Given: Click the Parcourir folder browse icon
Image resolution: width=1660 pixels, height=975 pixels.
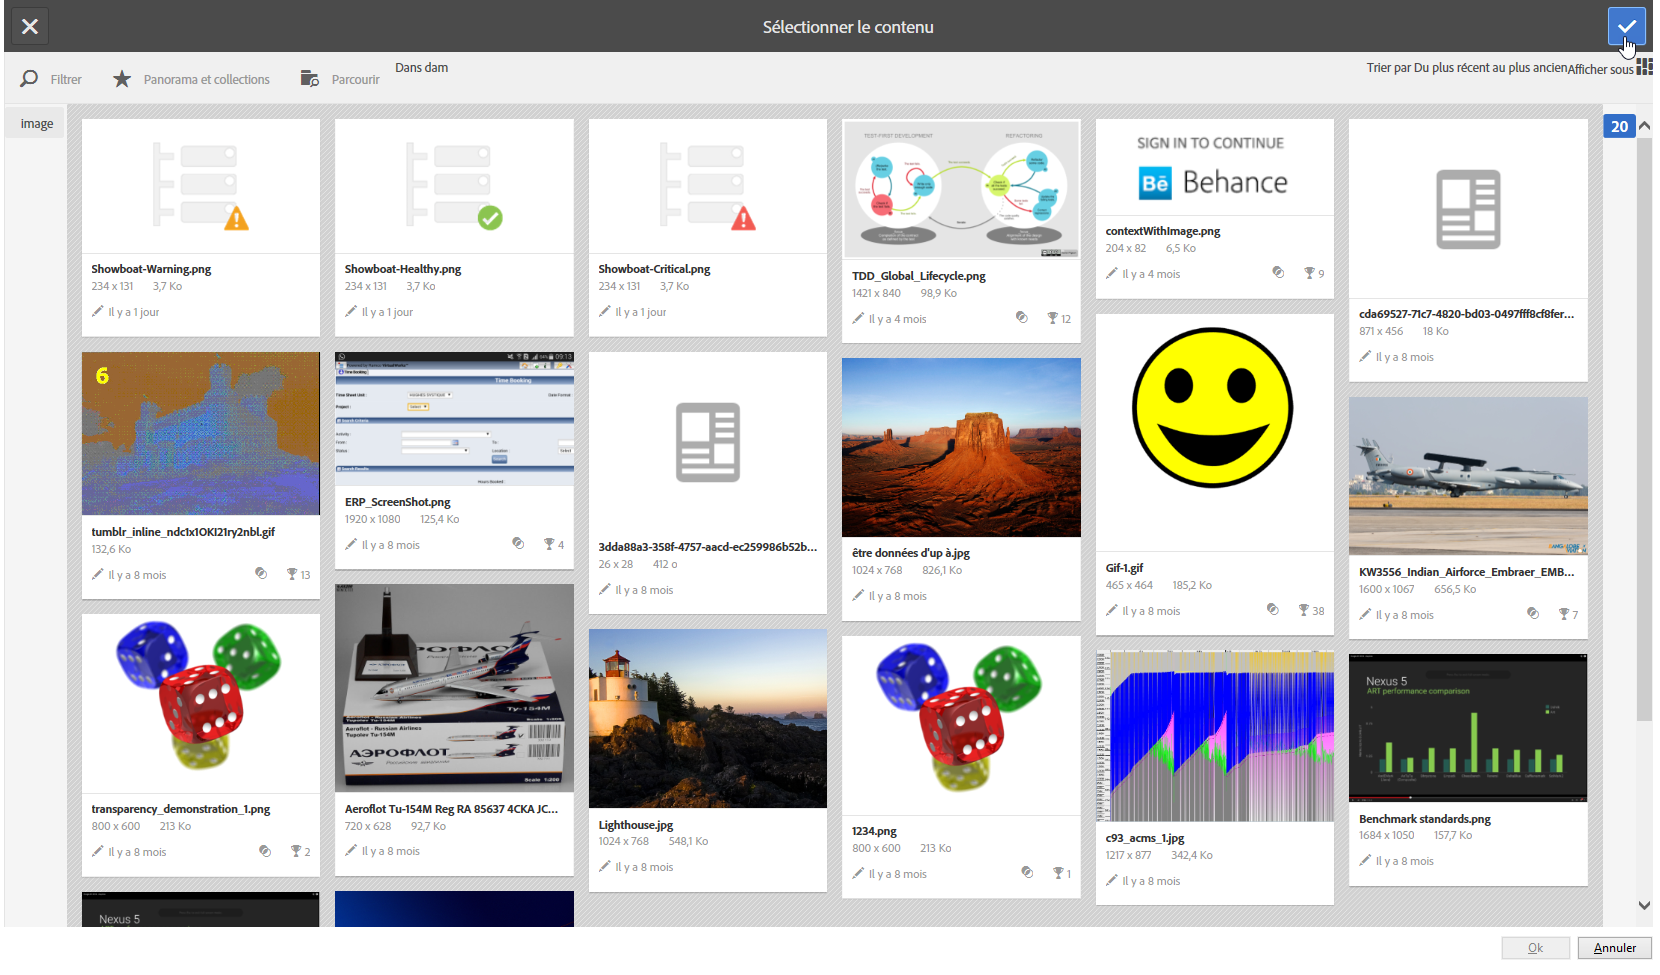Looking at the screenshot, I should (310, 79).
